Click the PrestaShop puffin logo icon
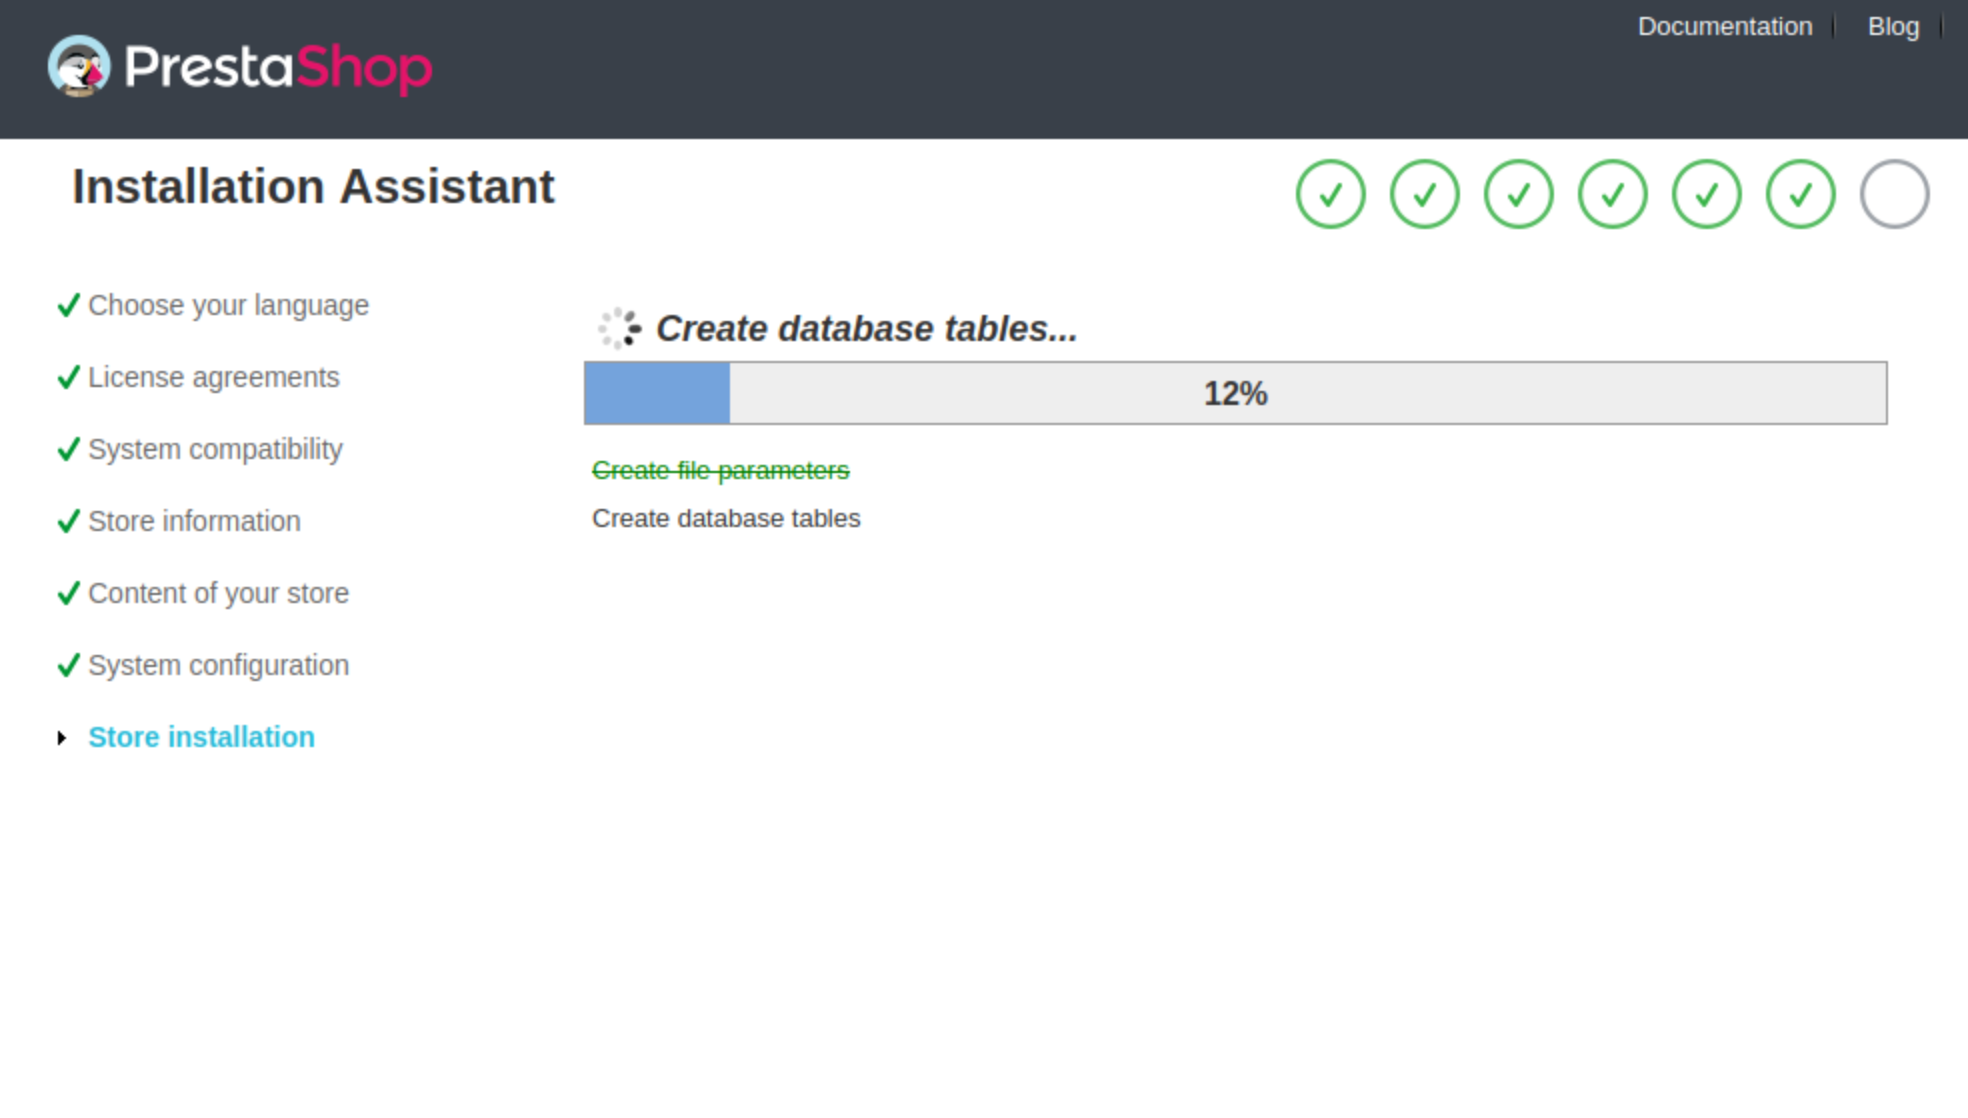 coord(79,66)
